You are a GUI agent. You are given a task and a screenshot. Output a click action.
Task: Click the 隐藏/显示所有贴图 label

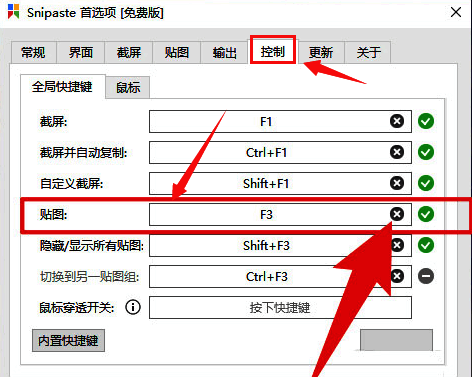(x=92, y=246)
